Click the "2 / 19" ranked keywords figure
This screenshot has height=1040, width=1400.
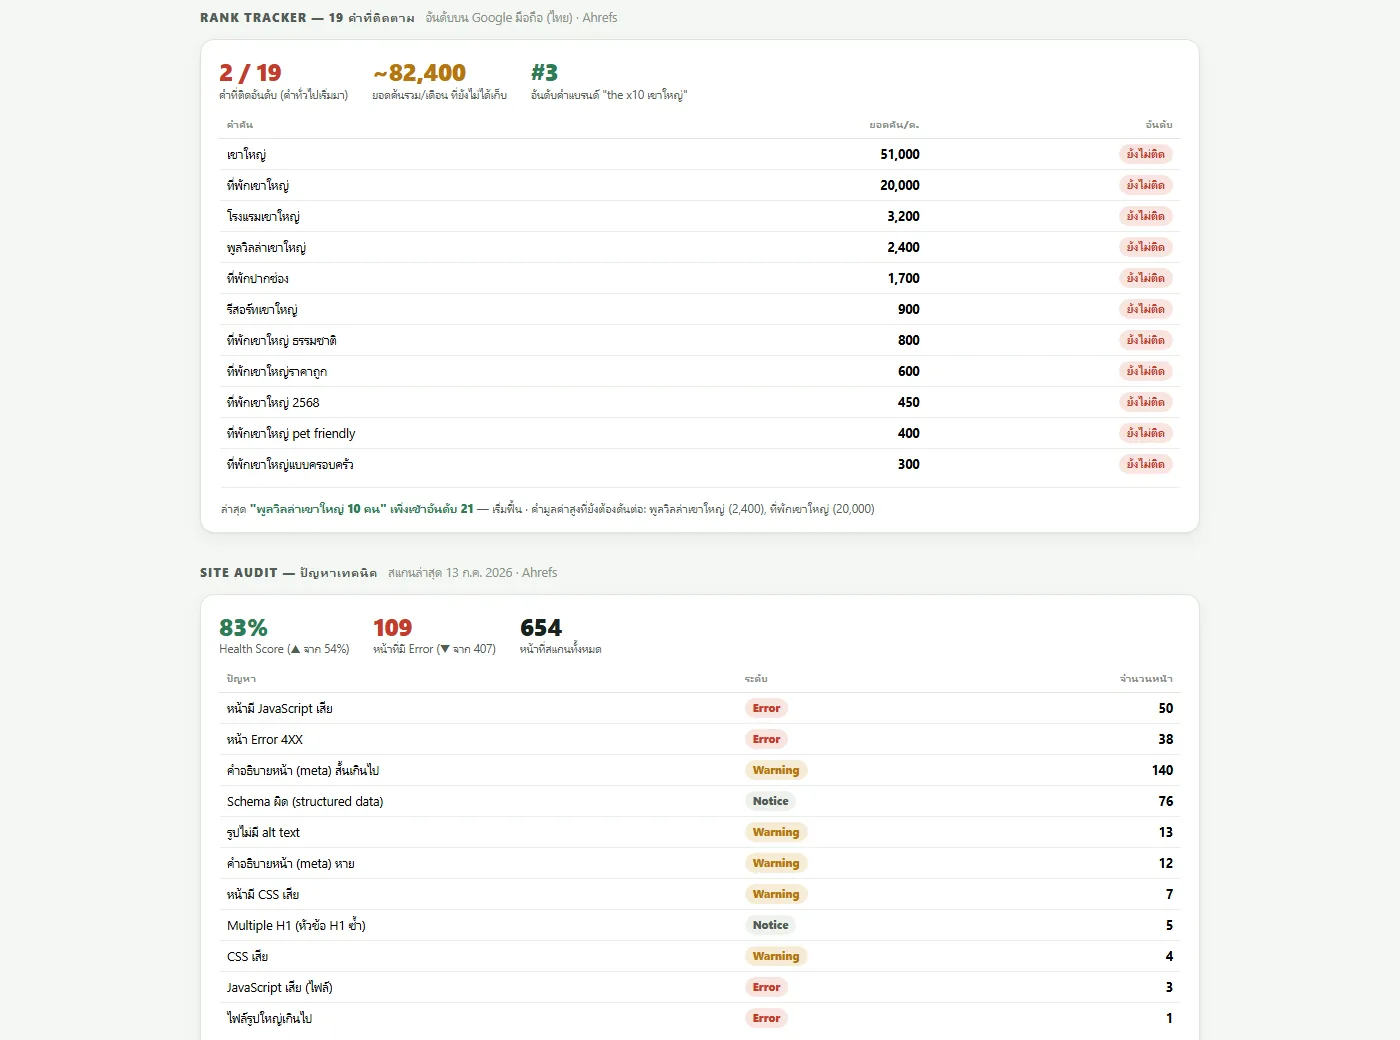pos(250,73)
